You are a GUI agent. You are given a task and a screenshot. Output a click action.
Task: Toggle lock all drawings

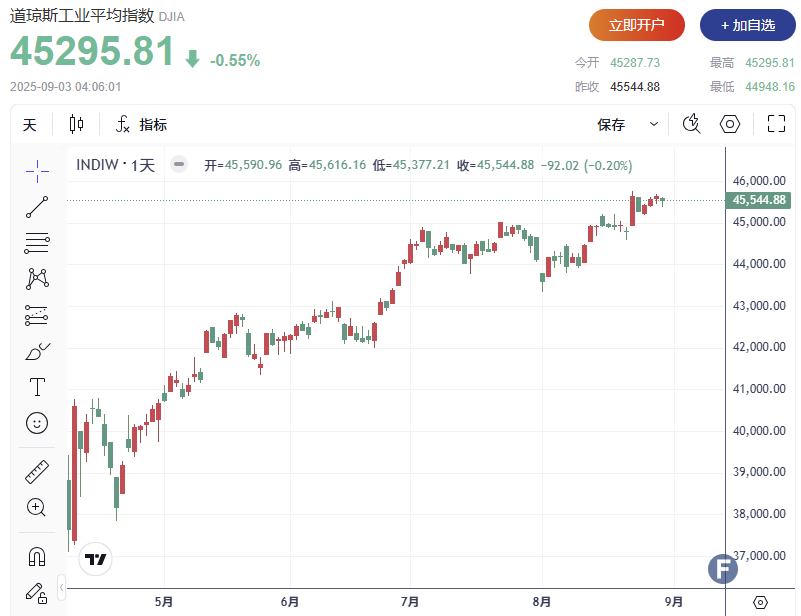coord(37,592)
